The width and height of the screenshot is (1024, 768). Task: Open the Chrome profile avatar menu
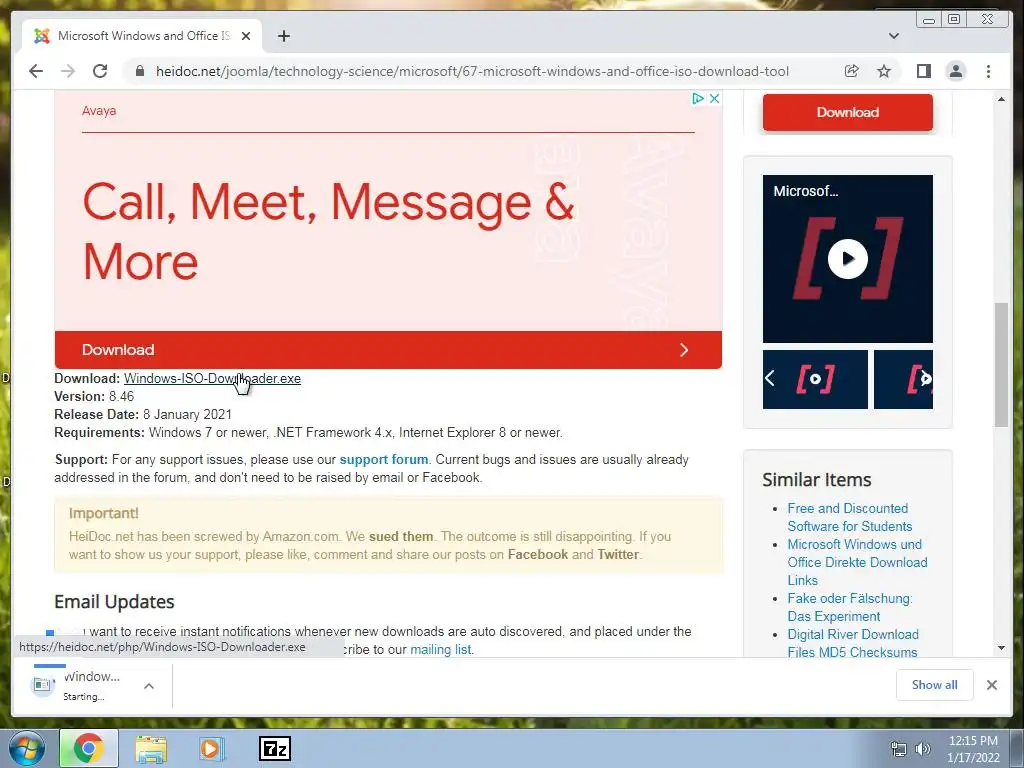click(x=955, y=71)
